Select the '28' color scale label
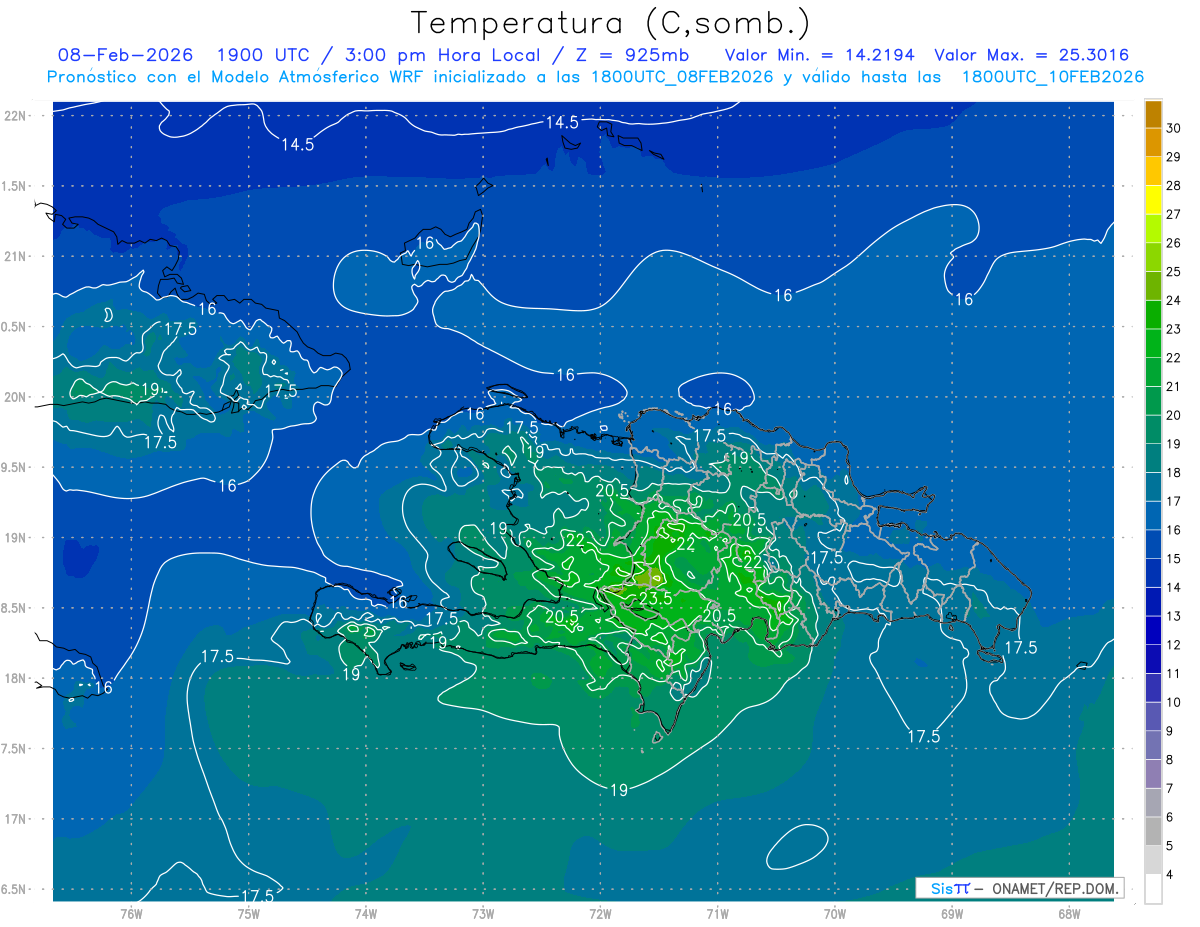 click(x=1174, y=186)
